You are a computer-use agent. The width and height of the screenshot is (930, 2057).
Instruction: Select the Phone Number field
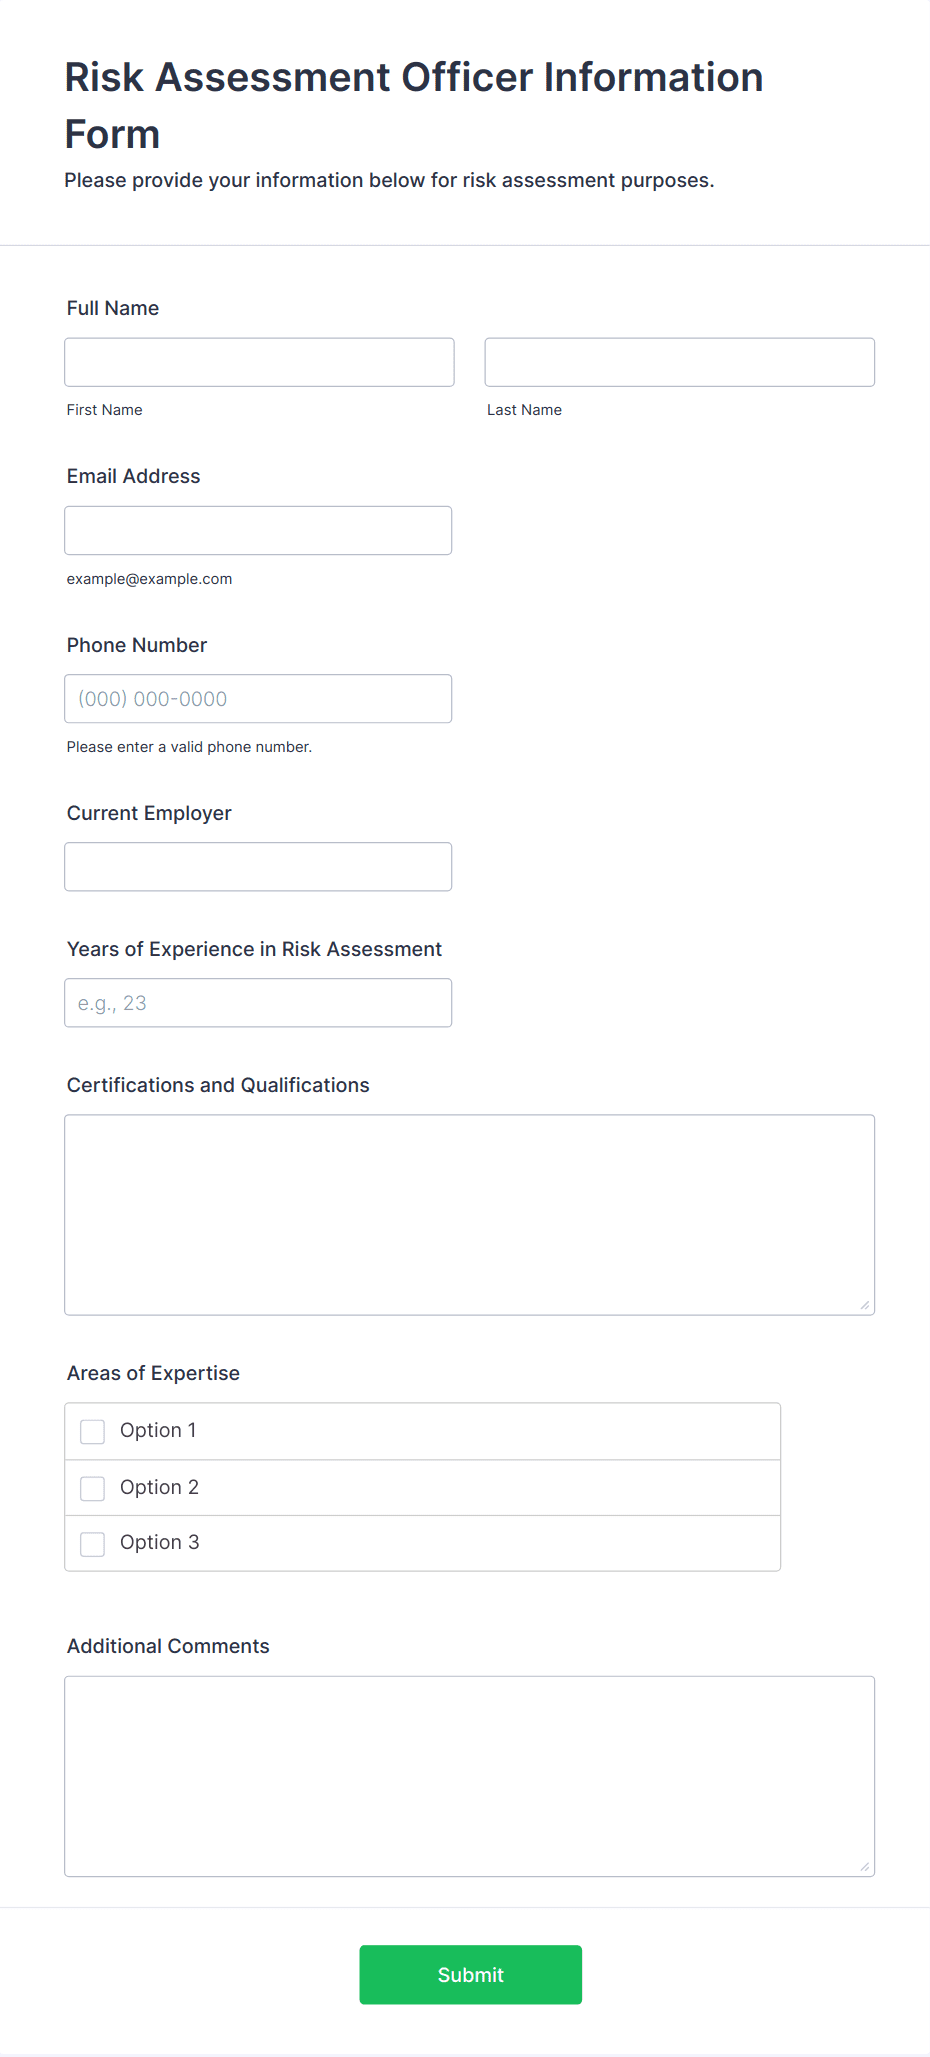258,699
